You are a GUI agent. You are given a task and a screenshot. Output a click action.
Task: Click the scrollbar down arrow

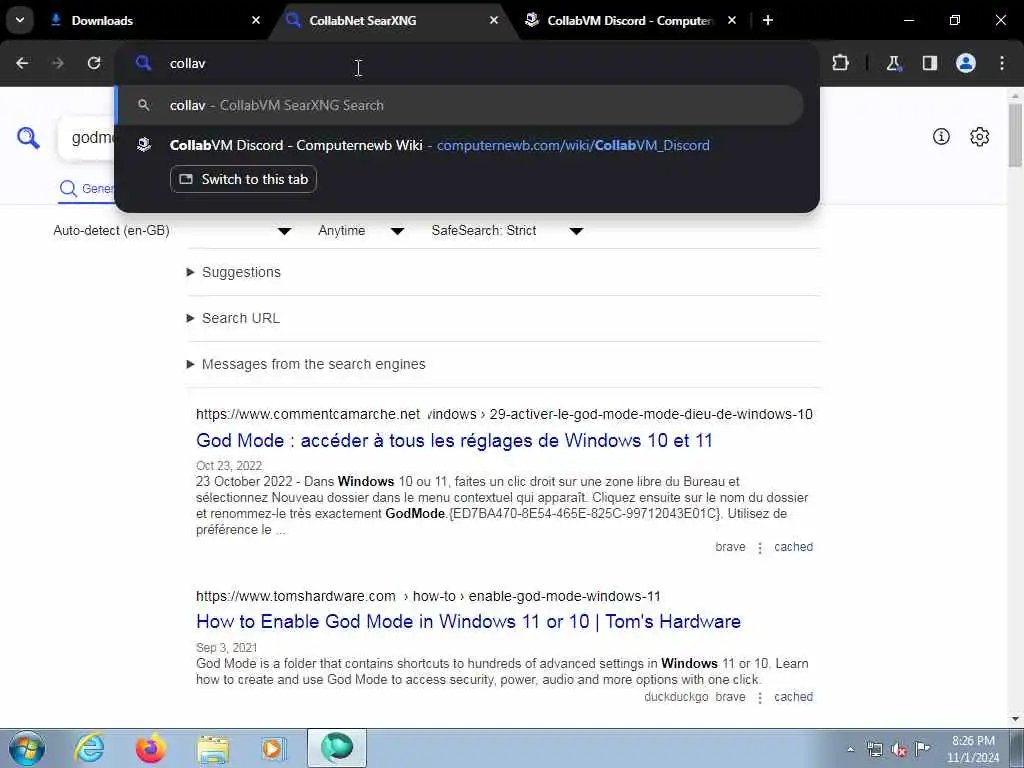(x=1015, y=720)
